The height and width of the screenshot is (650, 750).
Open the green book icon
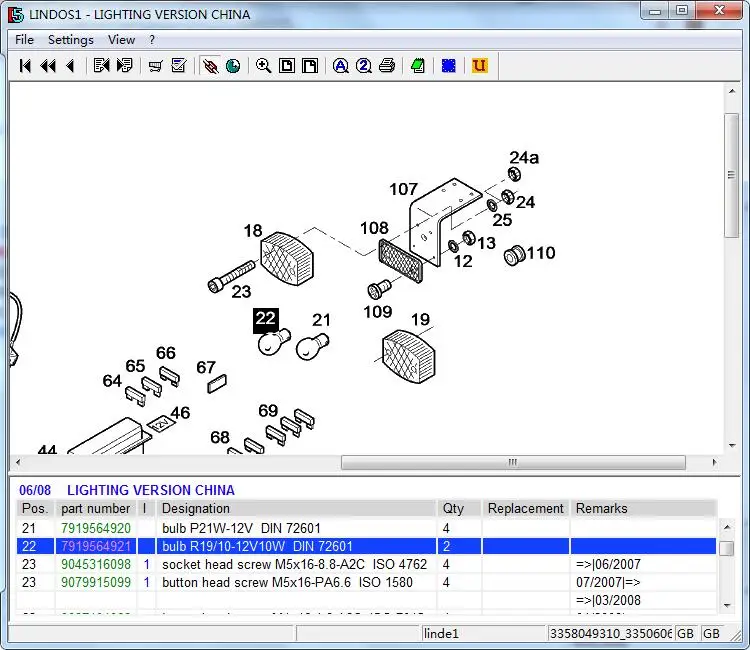418,66
